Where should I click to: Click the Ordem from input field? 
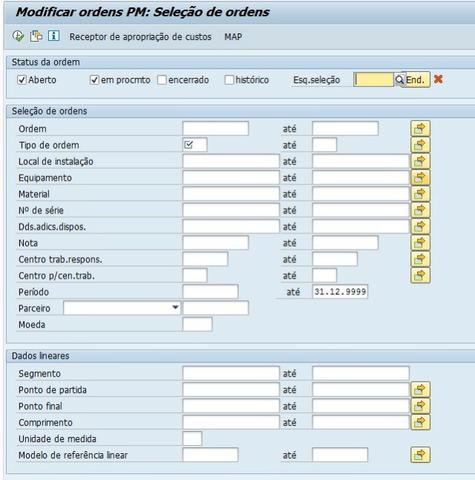[216, 129]
